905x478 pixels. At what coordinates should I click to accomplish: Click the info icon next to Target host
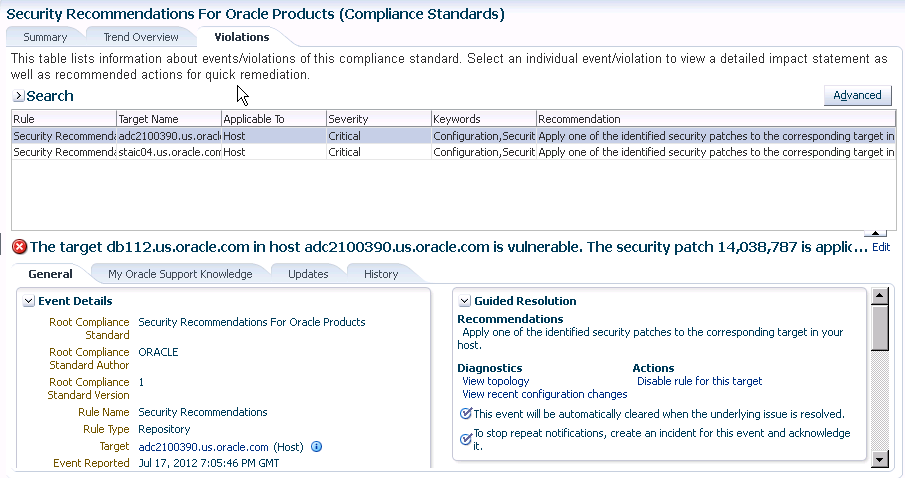(x=316, y=446)
